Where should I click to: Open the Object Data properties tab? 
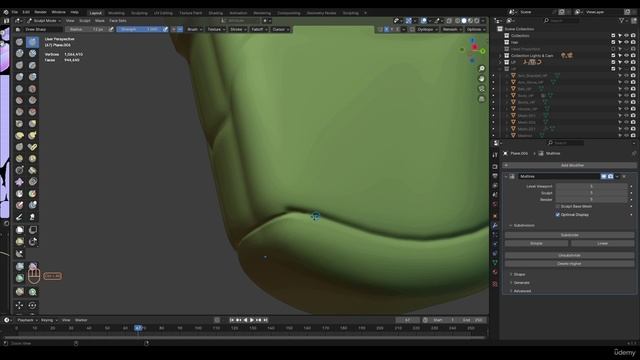(495, 262)
